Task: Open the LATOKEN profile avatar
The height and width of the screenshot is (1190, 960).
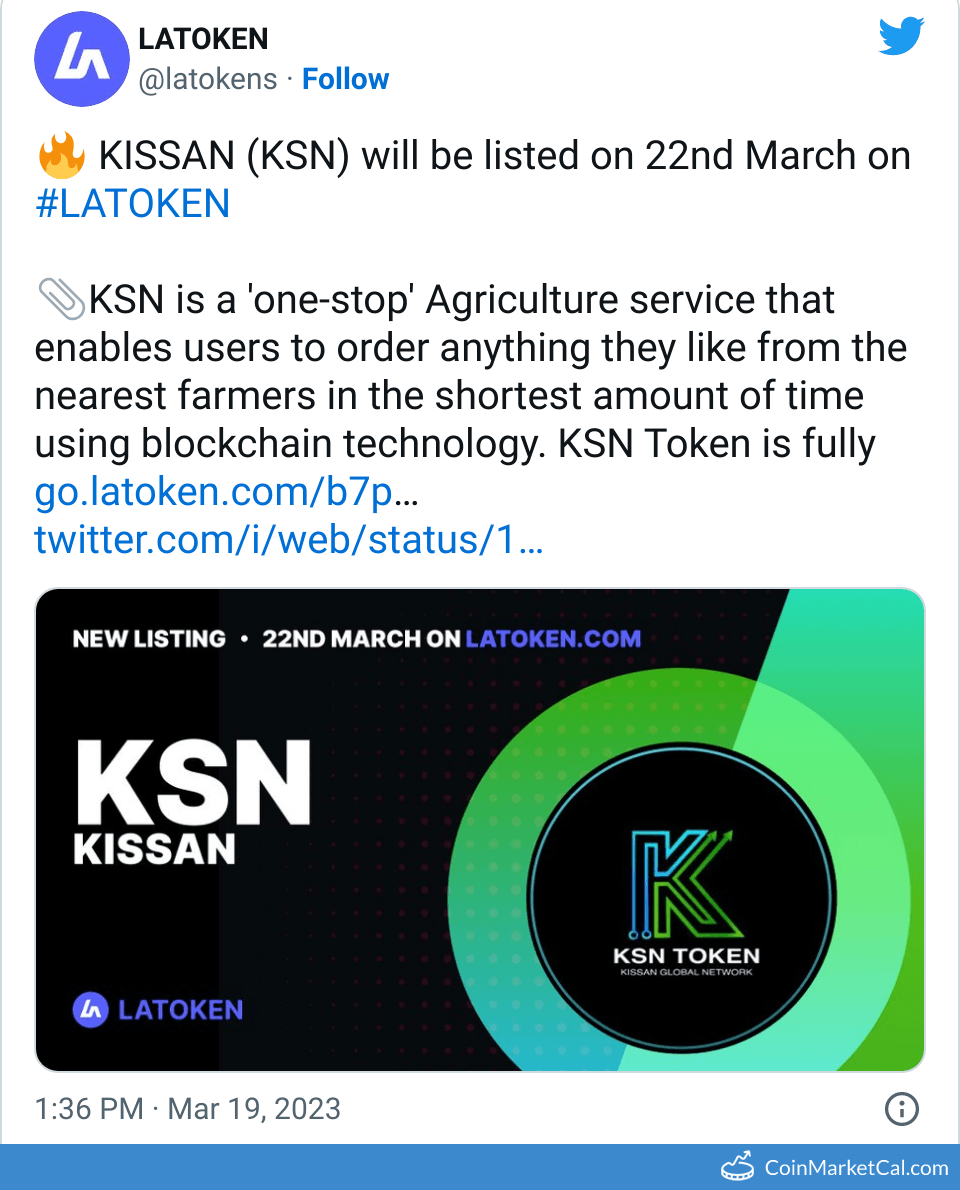Action: pyautogui.click(x=82, y=59)
